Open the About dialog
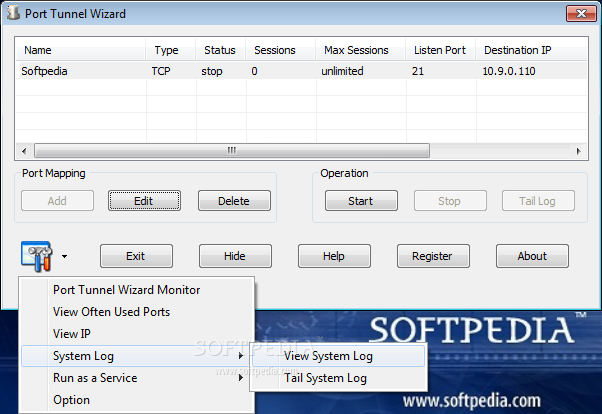602x414 pixels. point(532,256)
